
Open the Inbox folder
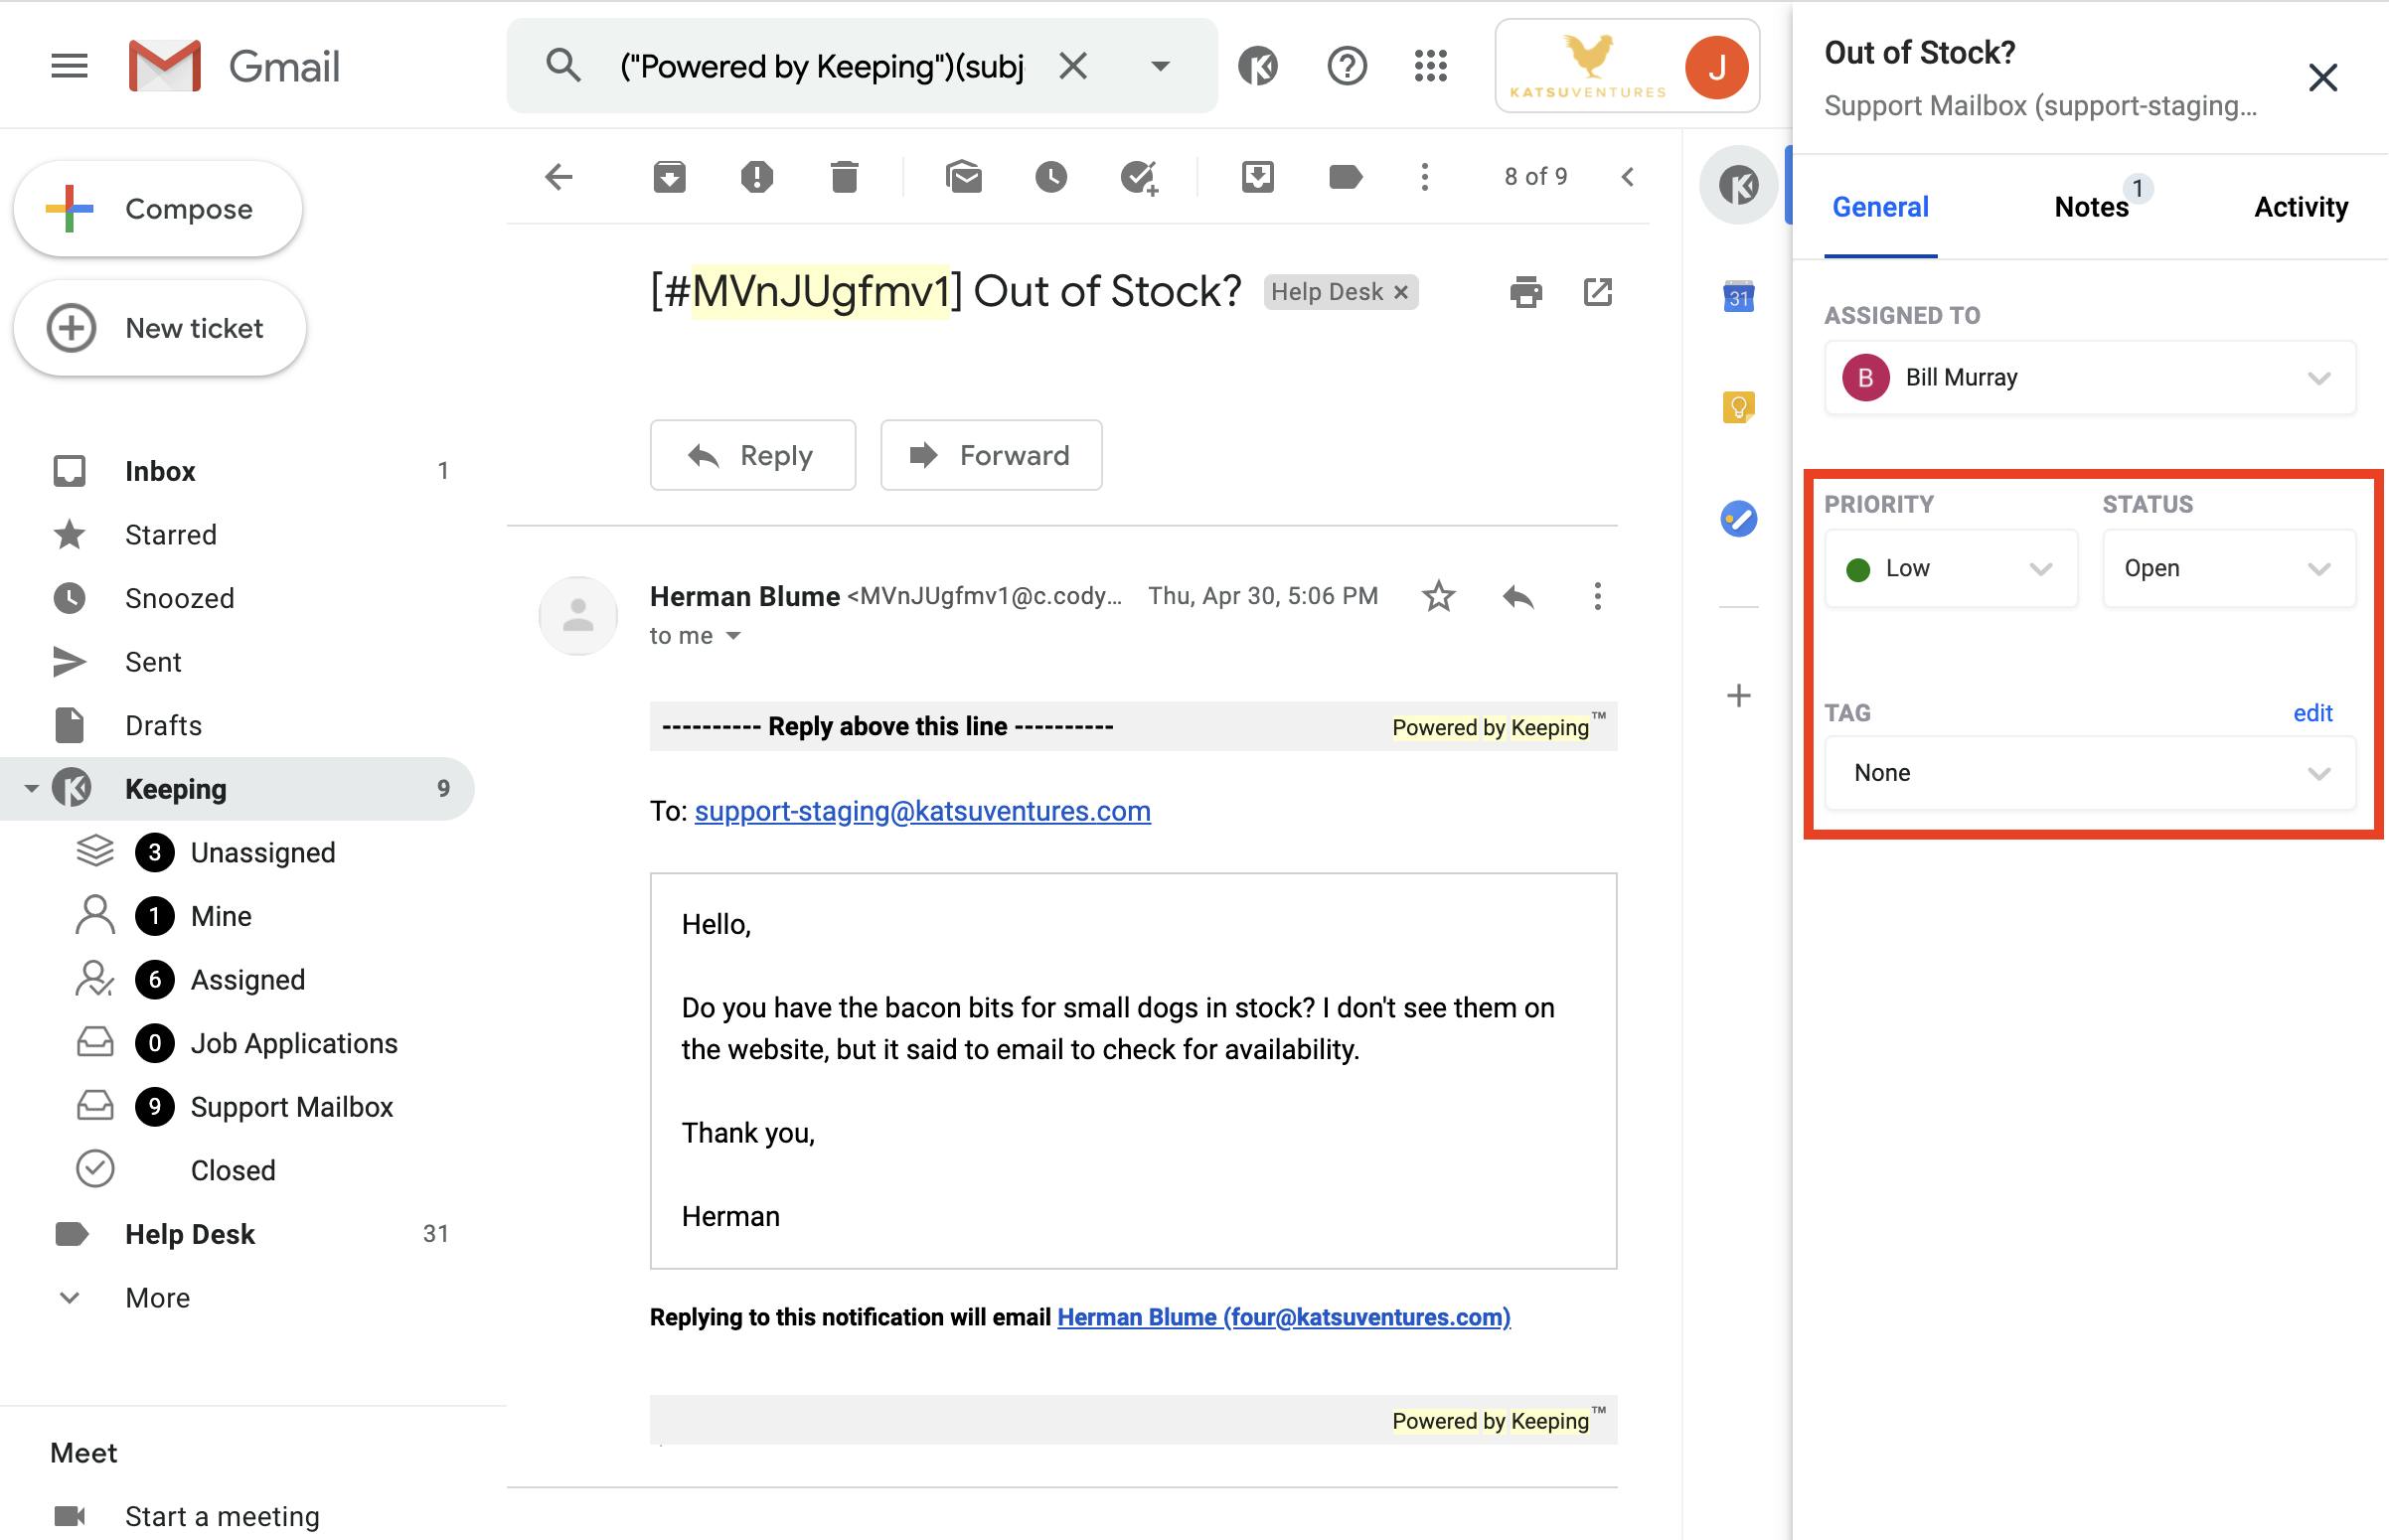pyautogui.click(x=237, y=471)
